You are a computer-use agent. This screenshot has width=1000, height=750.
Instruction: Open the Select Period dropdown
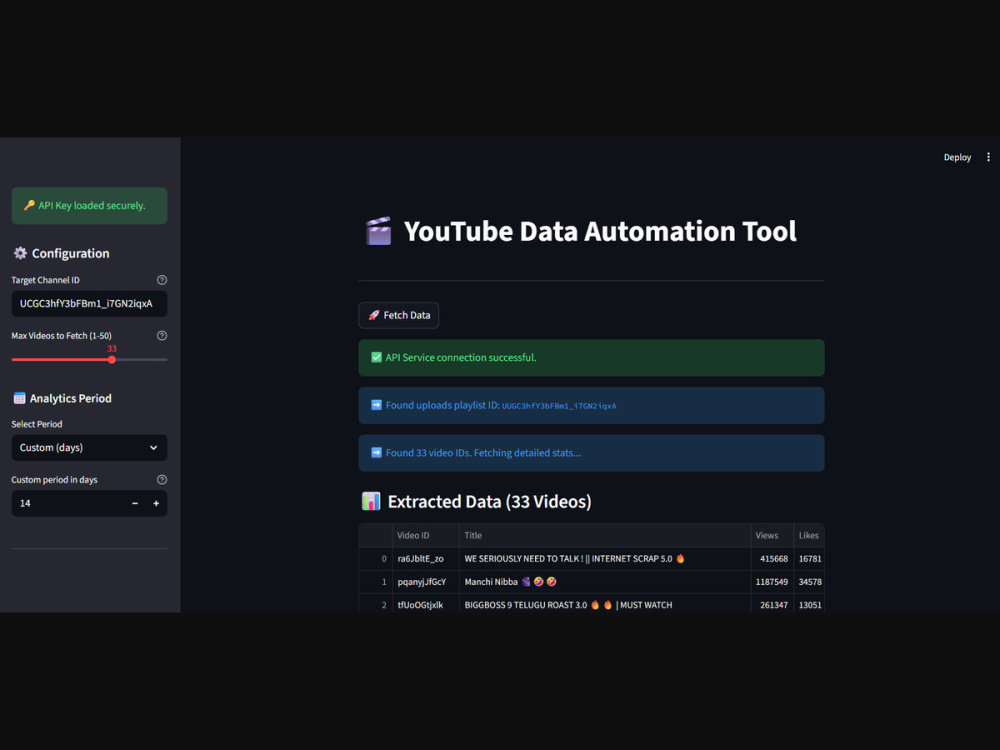click(89, 448)
